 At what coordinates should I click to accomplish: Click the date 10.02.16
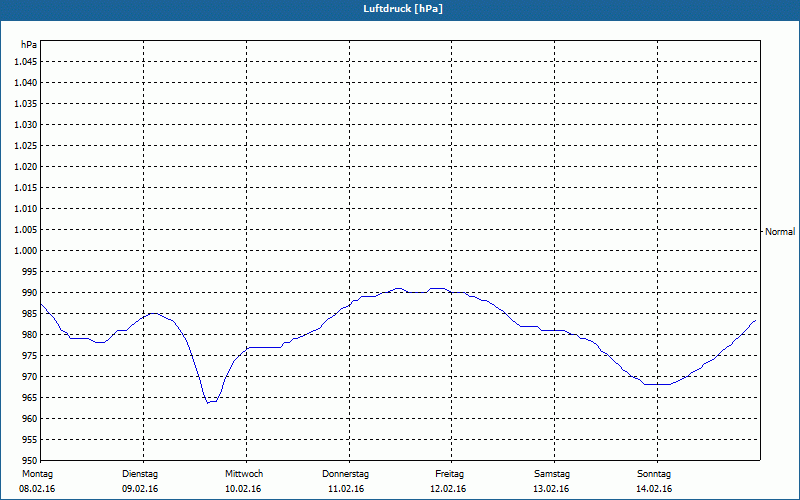pyautogui.click(x=243, y=489)
